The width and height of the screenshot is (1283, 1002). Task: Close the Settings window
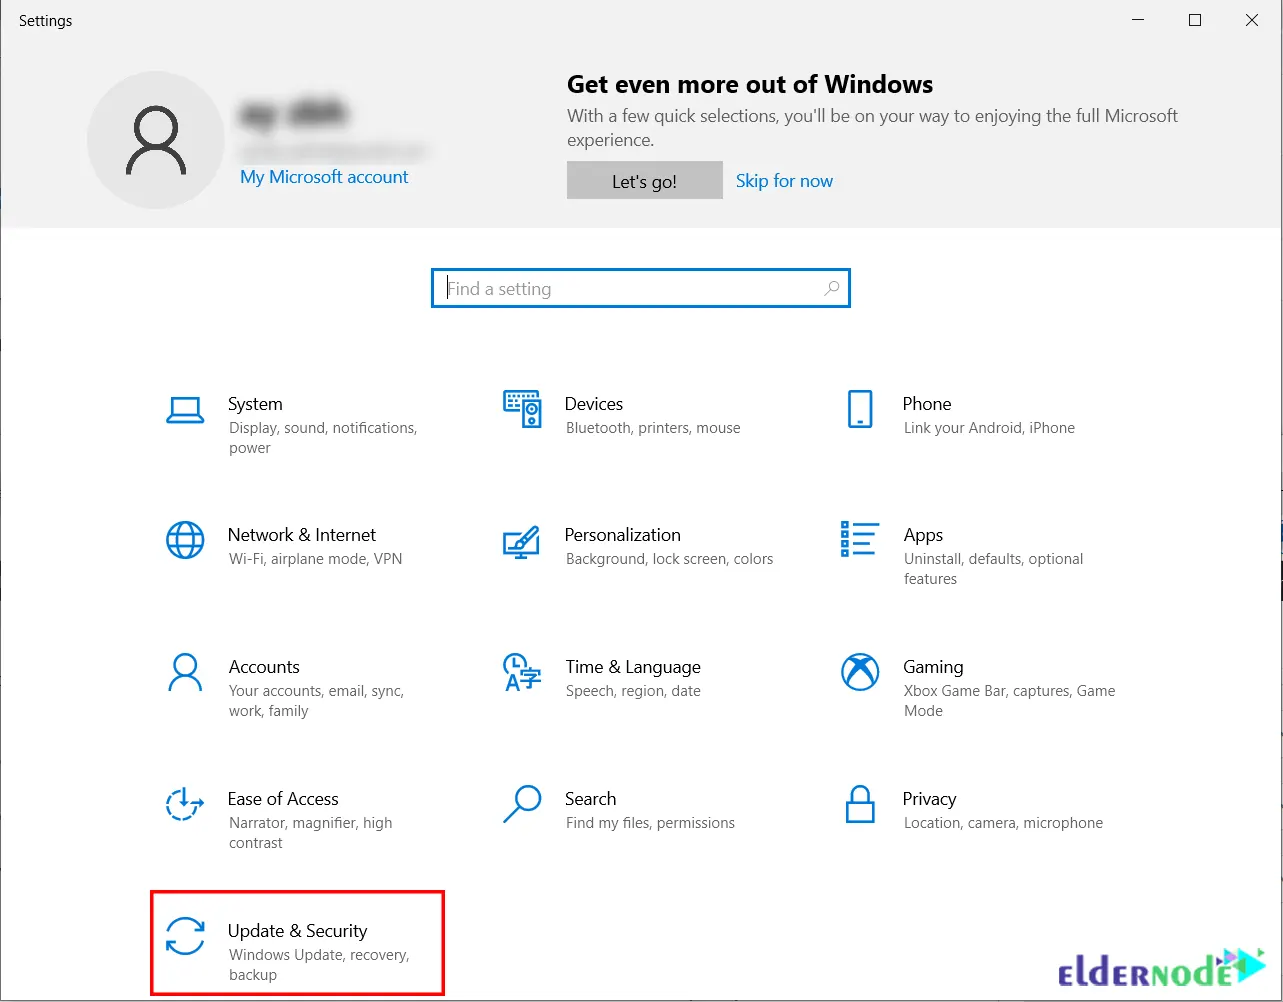tap(1252, 20)
